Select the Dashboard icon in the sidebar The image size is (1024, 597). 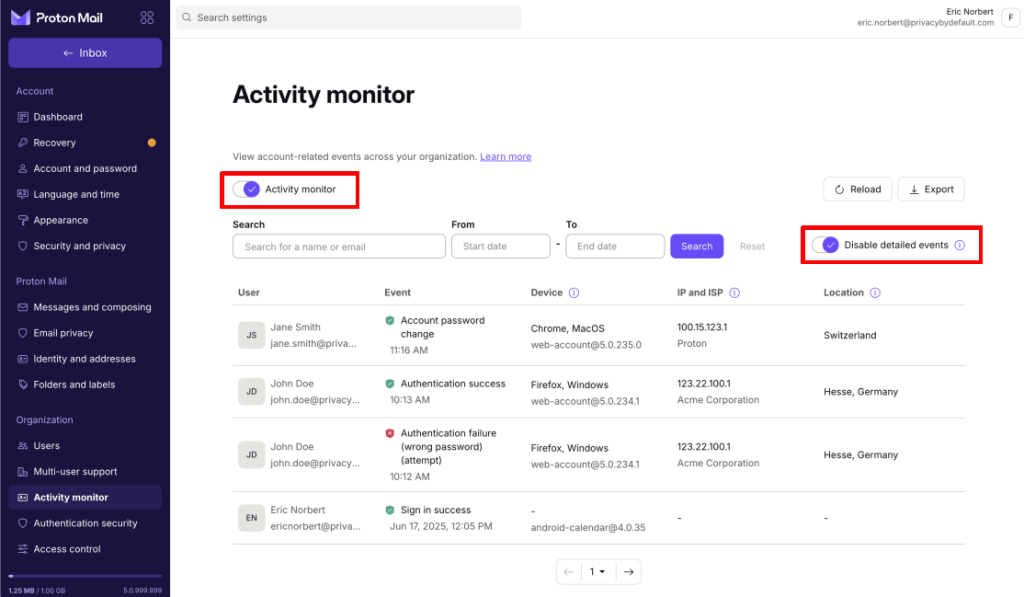pyautogui.click(x=22, y=117)
